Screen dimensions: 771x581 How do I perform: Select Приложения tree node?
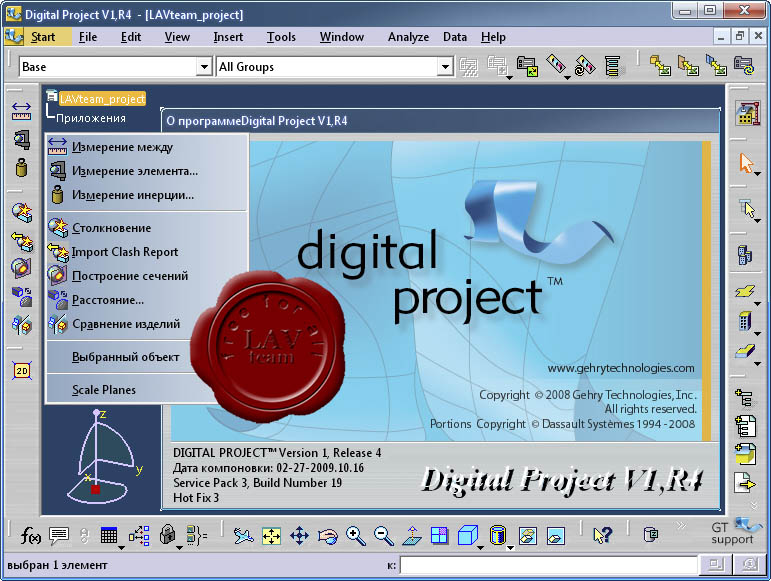tap(90, 118)
